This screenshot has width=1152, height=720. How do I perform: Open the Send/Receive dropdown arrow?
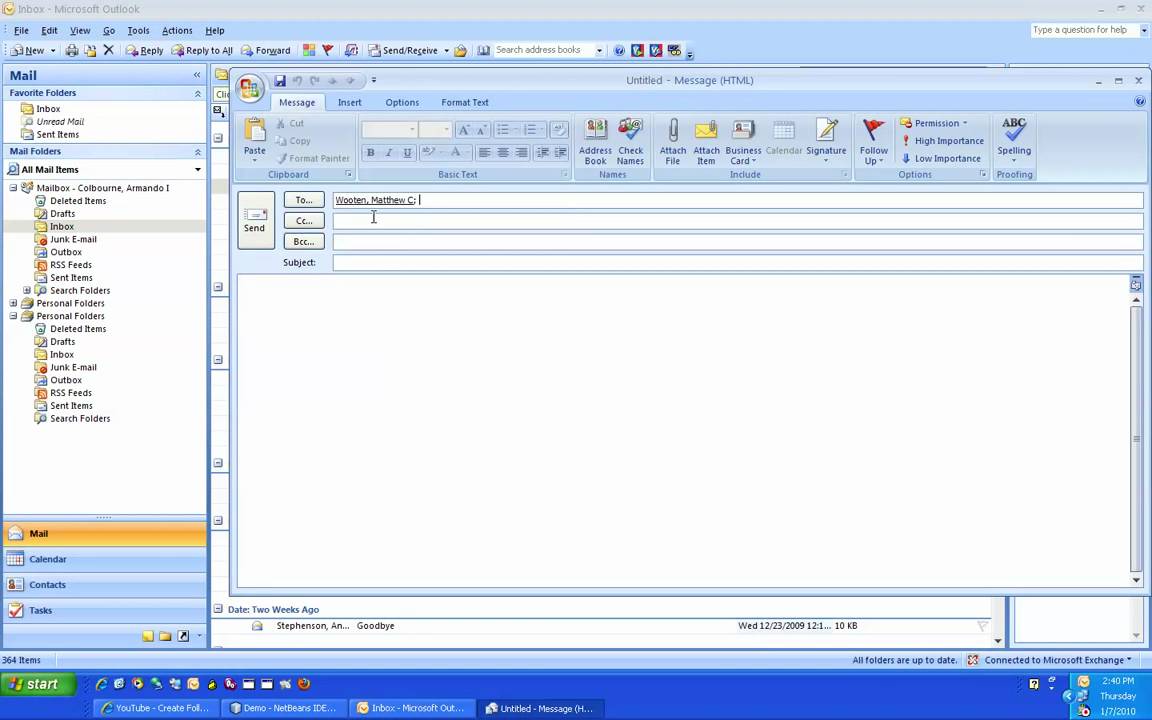pyautogui.click(x=446, y=51)
